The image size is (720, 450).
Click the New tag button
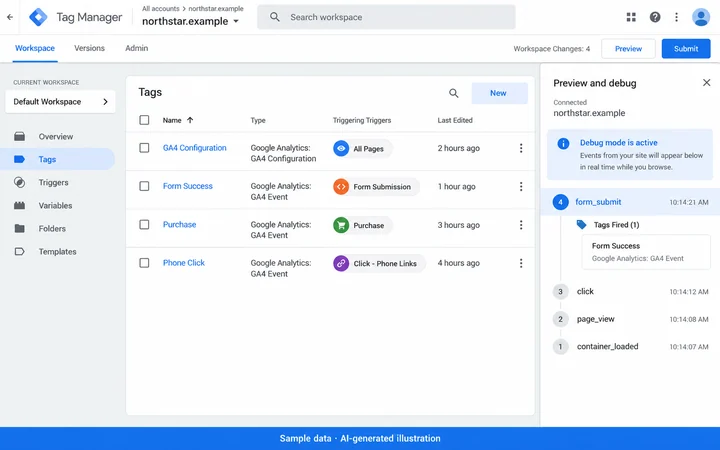click(x=499, y=93)
